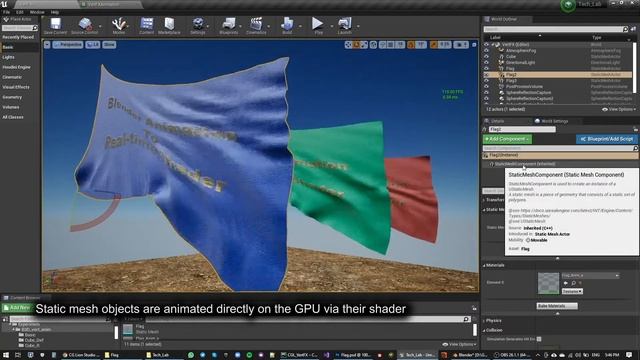Click the Build toolbar icon
640x360 pixels.
coord(287,26)
